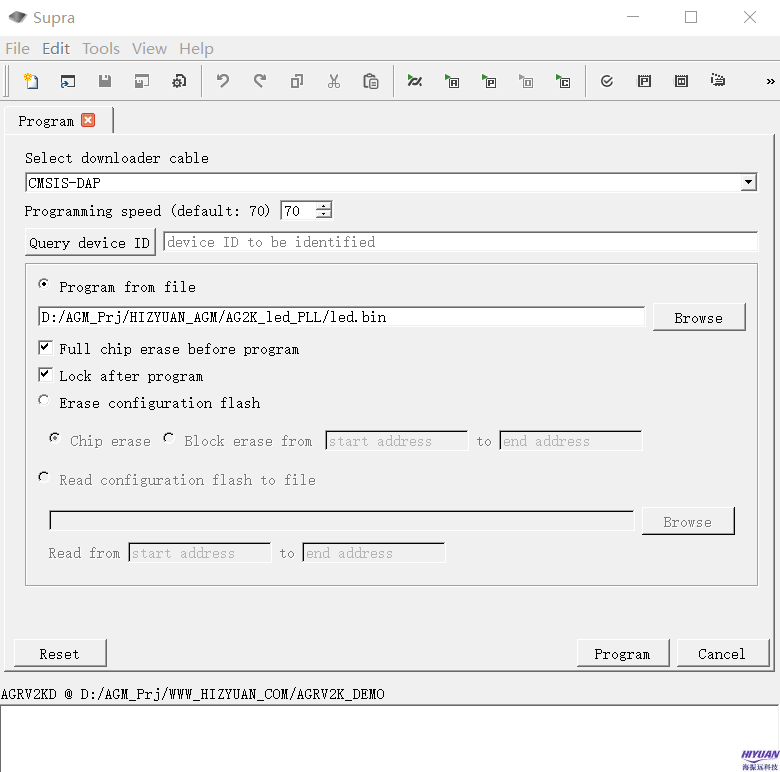Decrease programming speed with down arrow

coord(324,214)
